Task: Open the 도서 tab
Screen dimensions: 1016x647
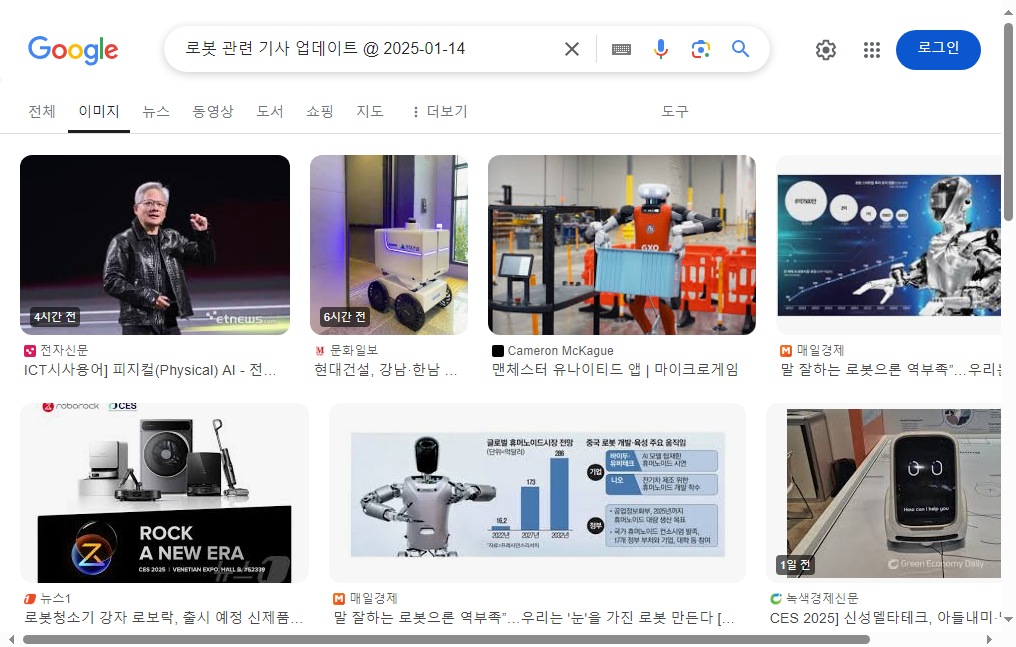Action: (270, 111)
